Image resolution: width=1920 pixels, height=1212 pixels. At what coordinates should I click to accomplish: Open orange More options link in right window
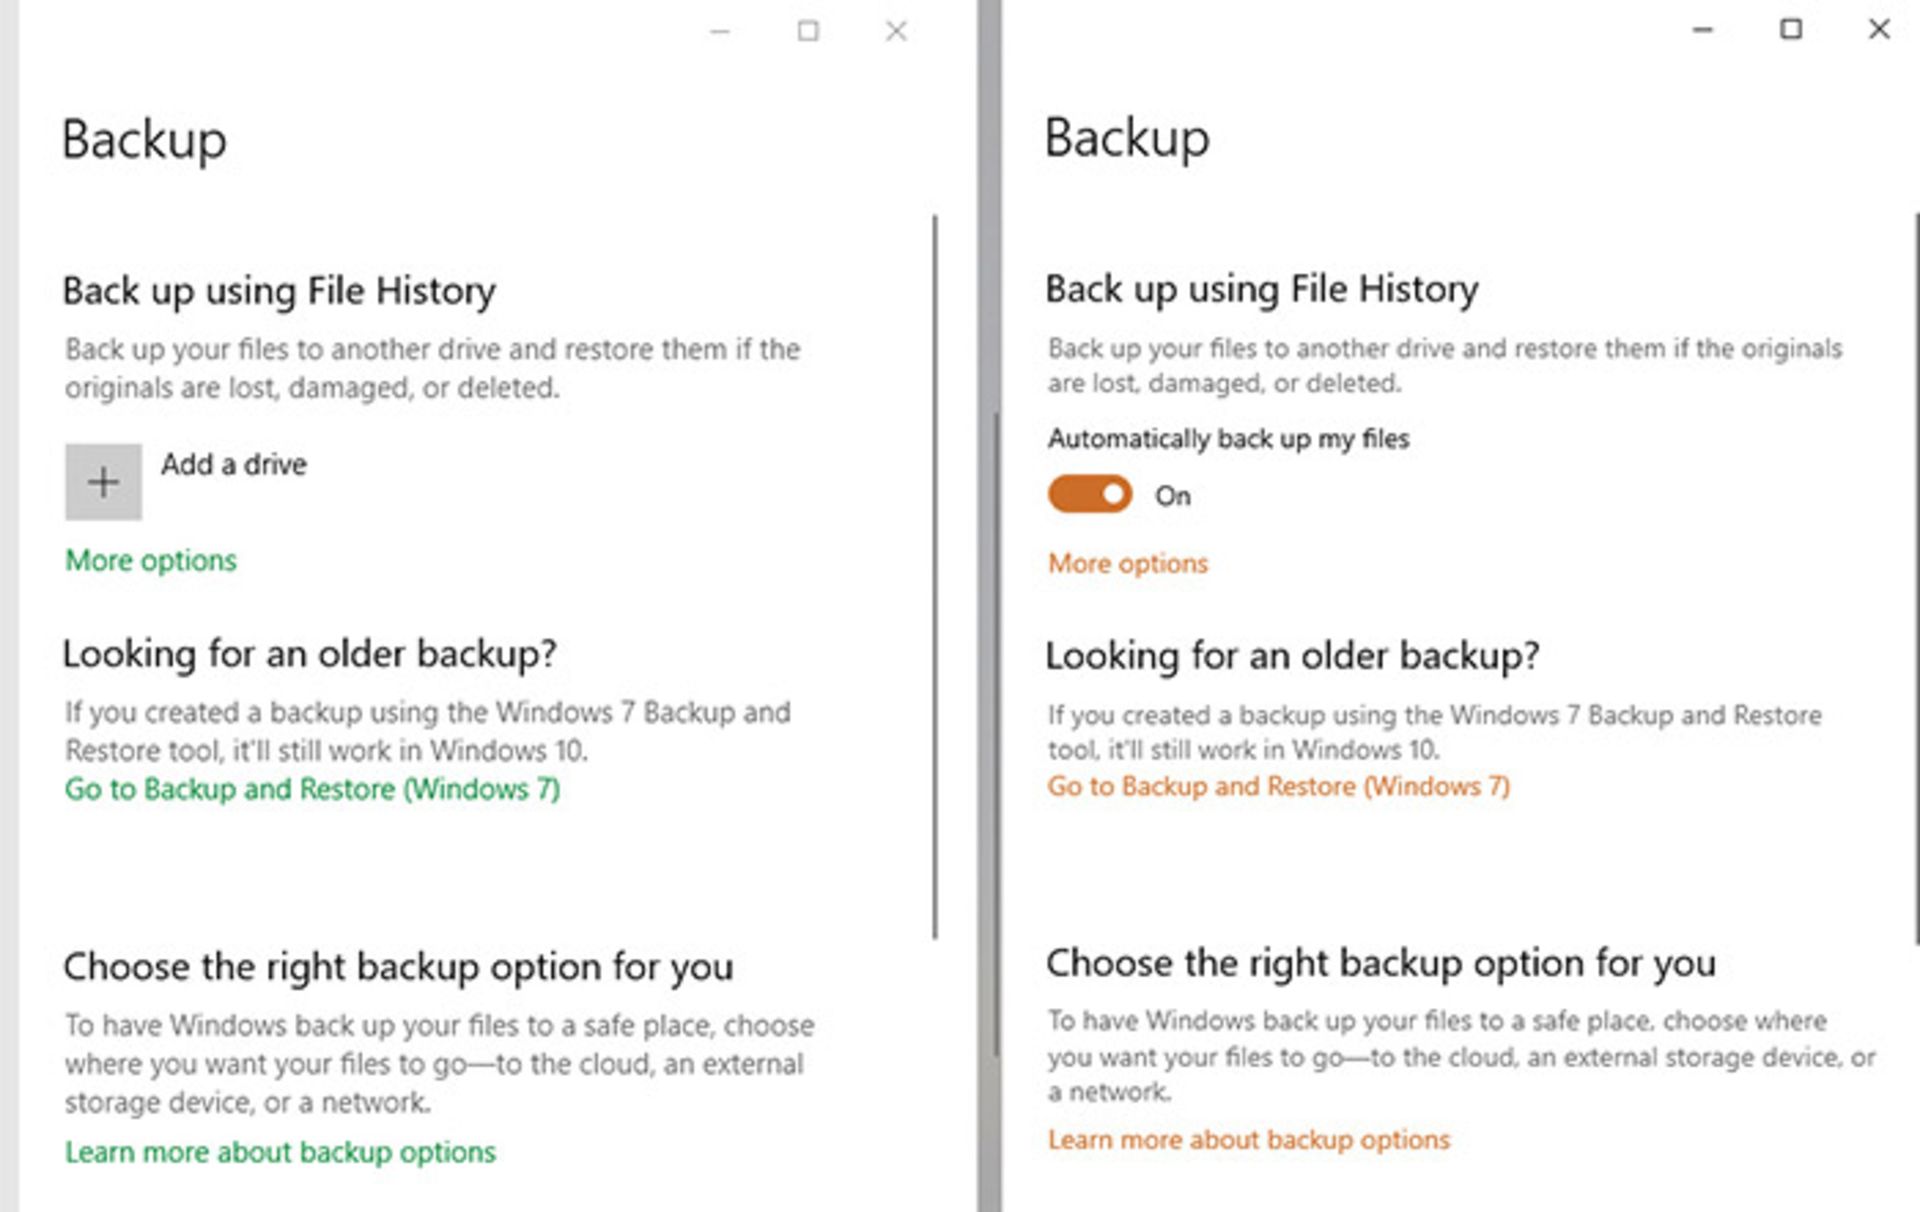click(1127, 563)
